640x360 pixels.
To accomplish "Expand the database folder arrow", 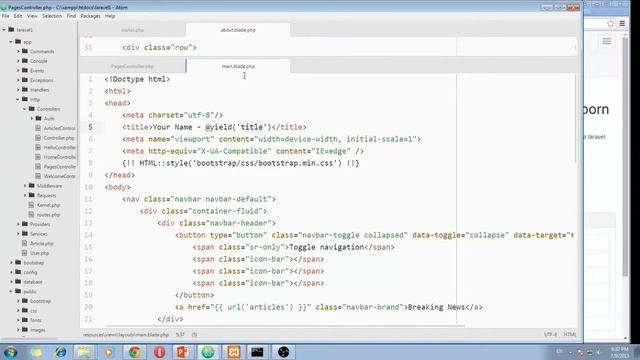I will click(x=11, y=282).
